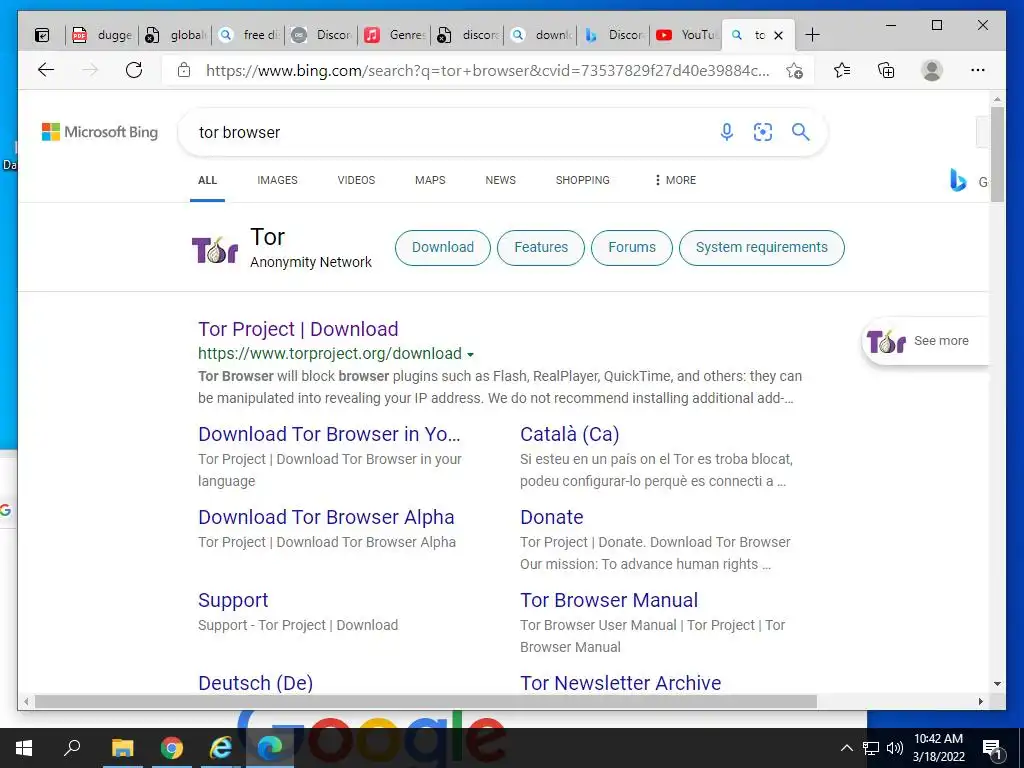The height and width of the screenshot is (768, 1024).
Task: Add this page to favorites star
Action: (794, 71)
